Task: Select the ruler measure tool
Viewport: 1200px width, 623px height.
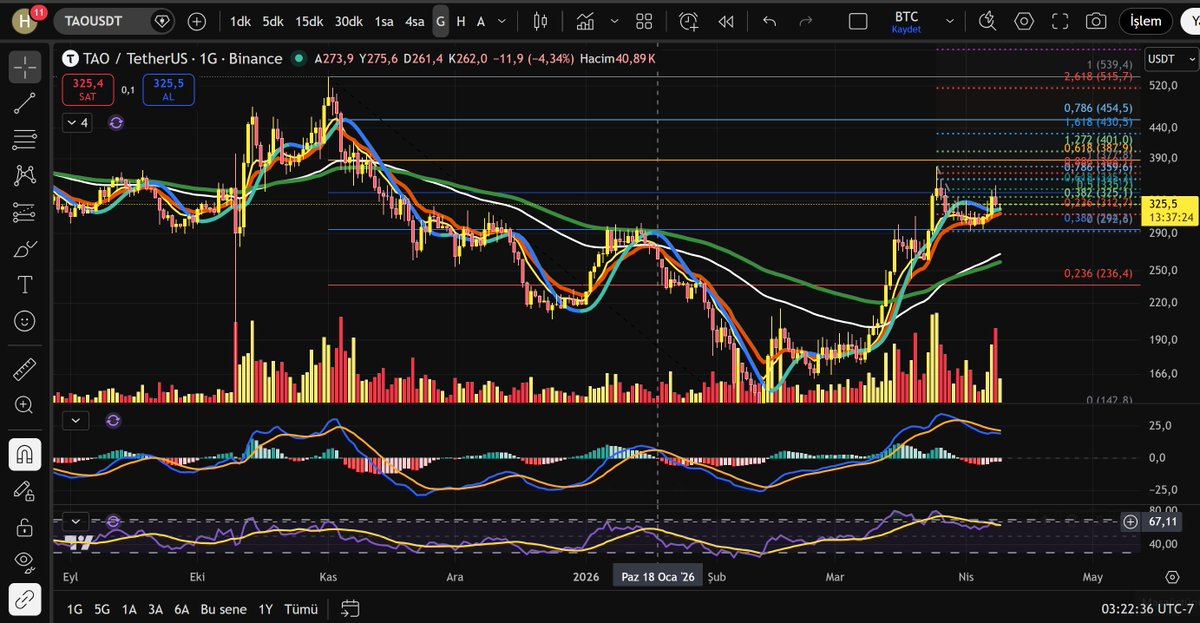Action: click(x=25, y=369)
